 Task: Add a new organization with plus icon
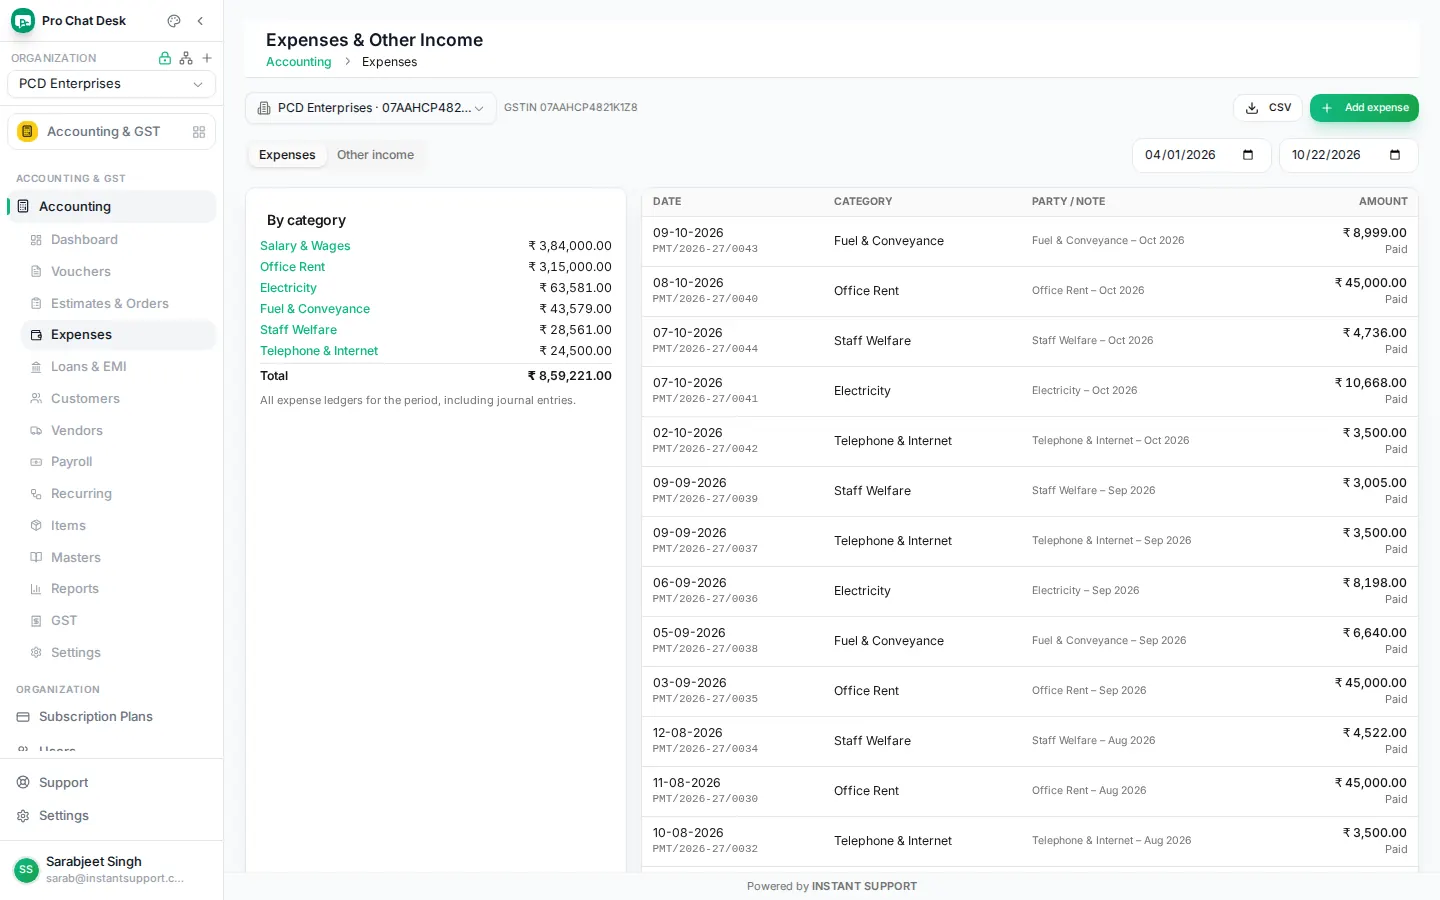[207, 58]
